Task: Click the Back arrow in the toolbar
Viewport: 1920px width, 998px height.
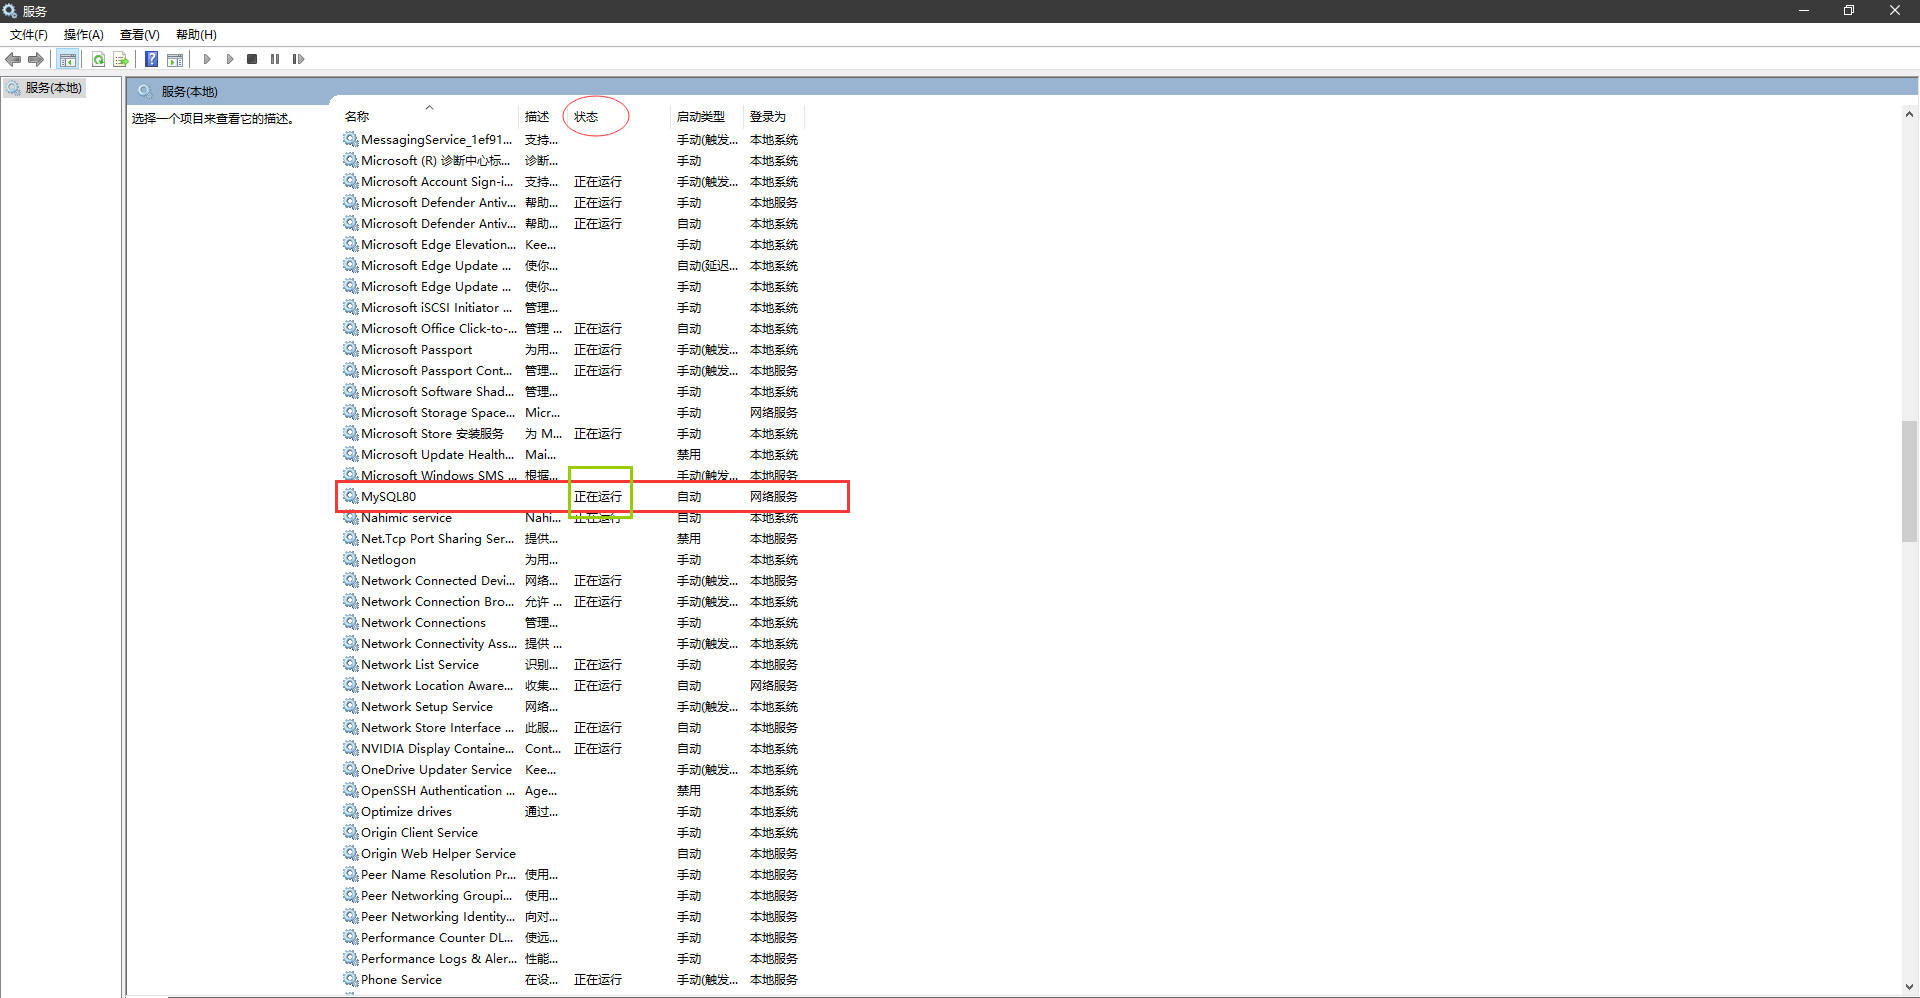Action: [13, 59]
